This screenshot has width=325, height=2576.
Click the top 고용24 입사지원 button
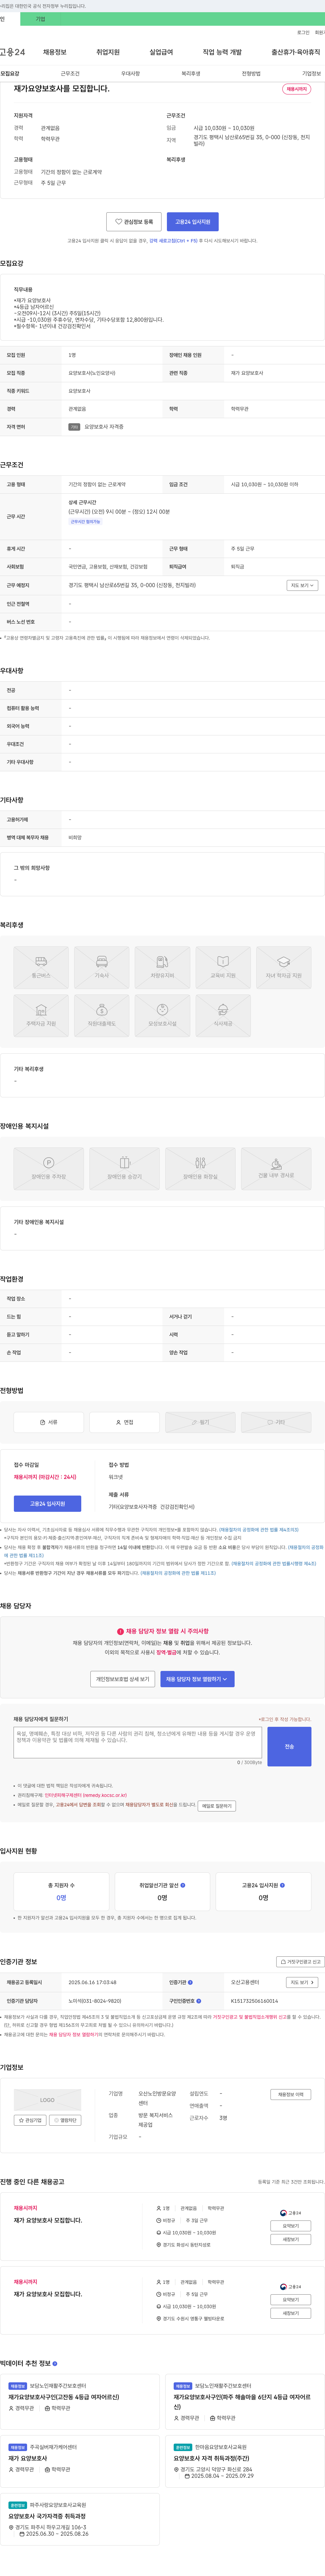pyautogui.click(x=193, y=222)
